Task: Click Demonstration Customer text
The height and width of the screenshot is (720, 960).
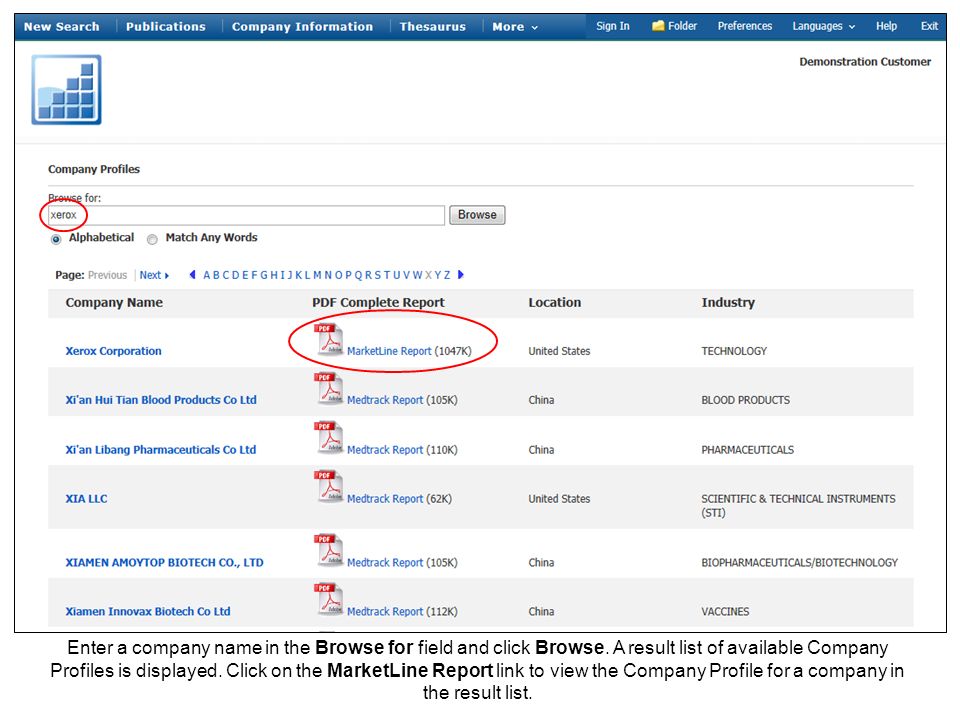Action: (x=865, y=62)
